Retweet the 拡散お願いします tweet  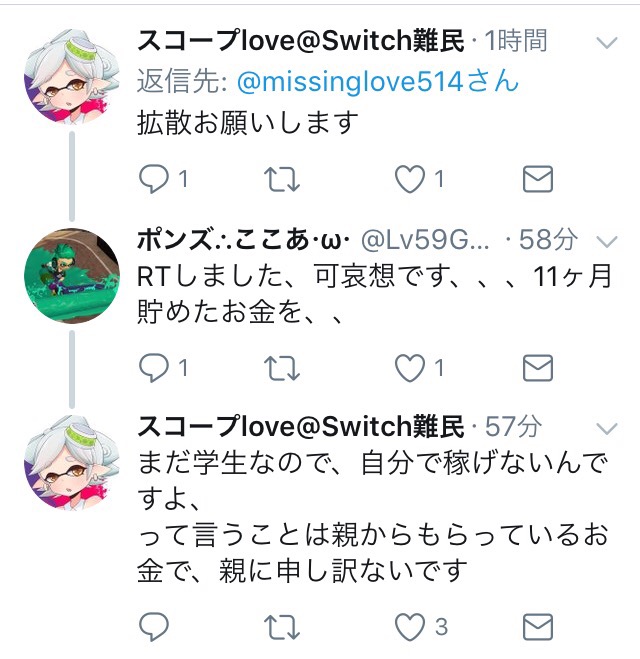[282, 180]
